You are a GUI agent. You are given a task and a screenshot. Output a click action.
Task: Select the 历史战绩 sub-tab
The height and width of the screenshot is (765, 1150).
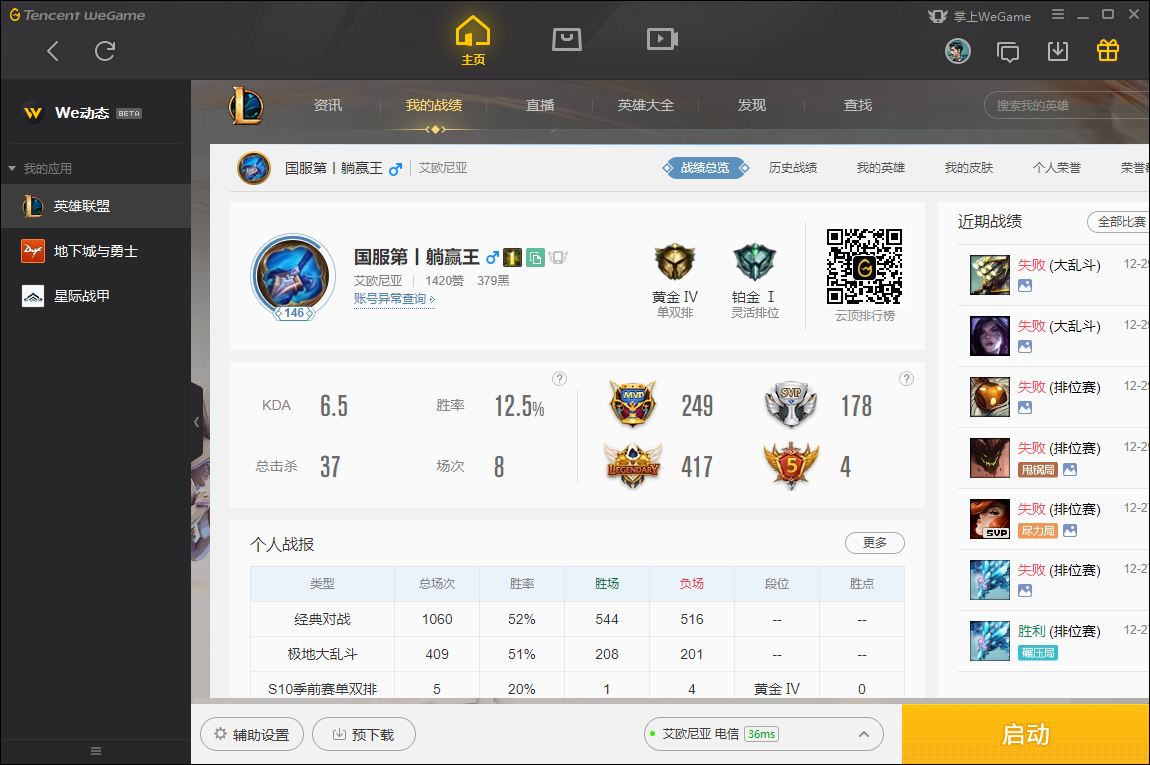793,168
